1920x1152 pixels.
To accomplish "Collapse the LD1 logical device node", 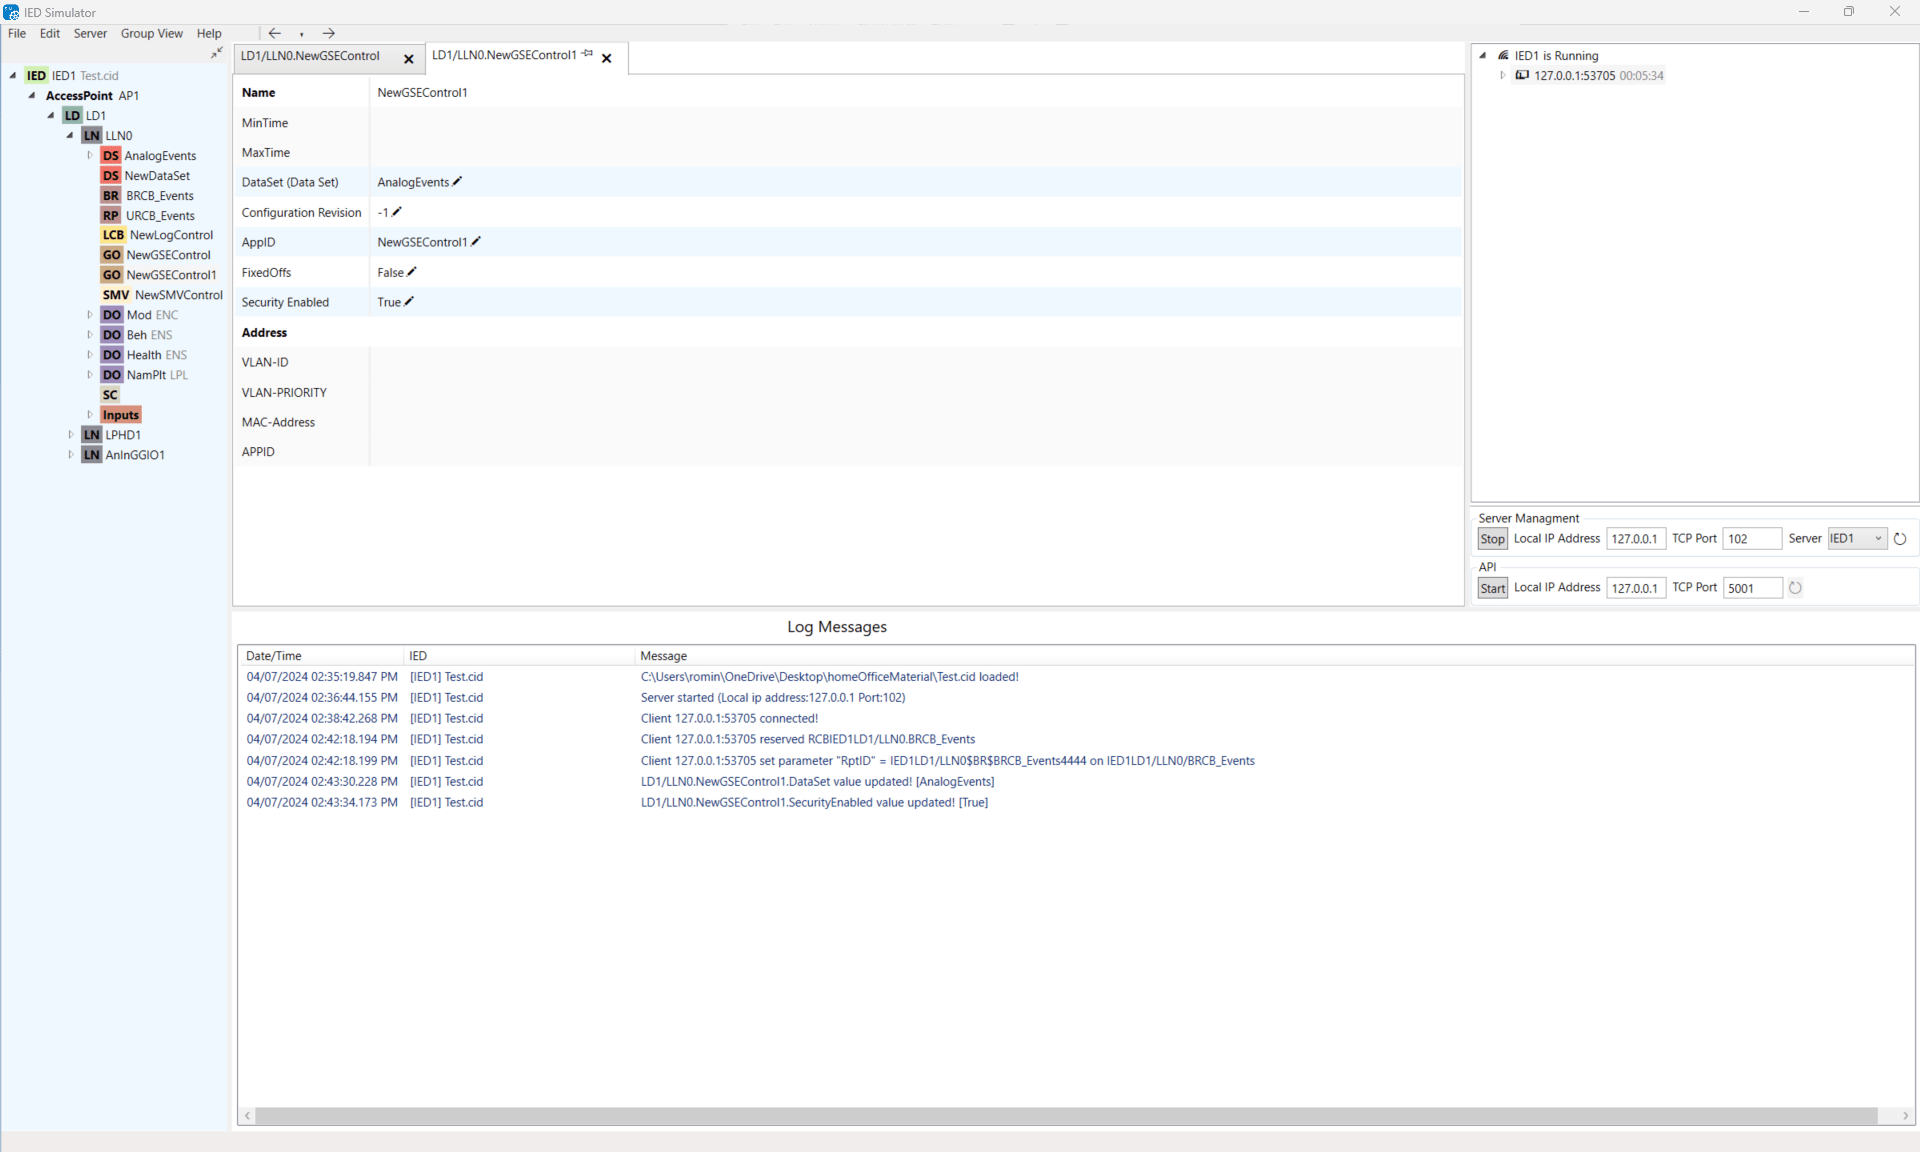I will (51, 116).
